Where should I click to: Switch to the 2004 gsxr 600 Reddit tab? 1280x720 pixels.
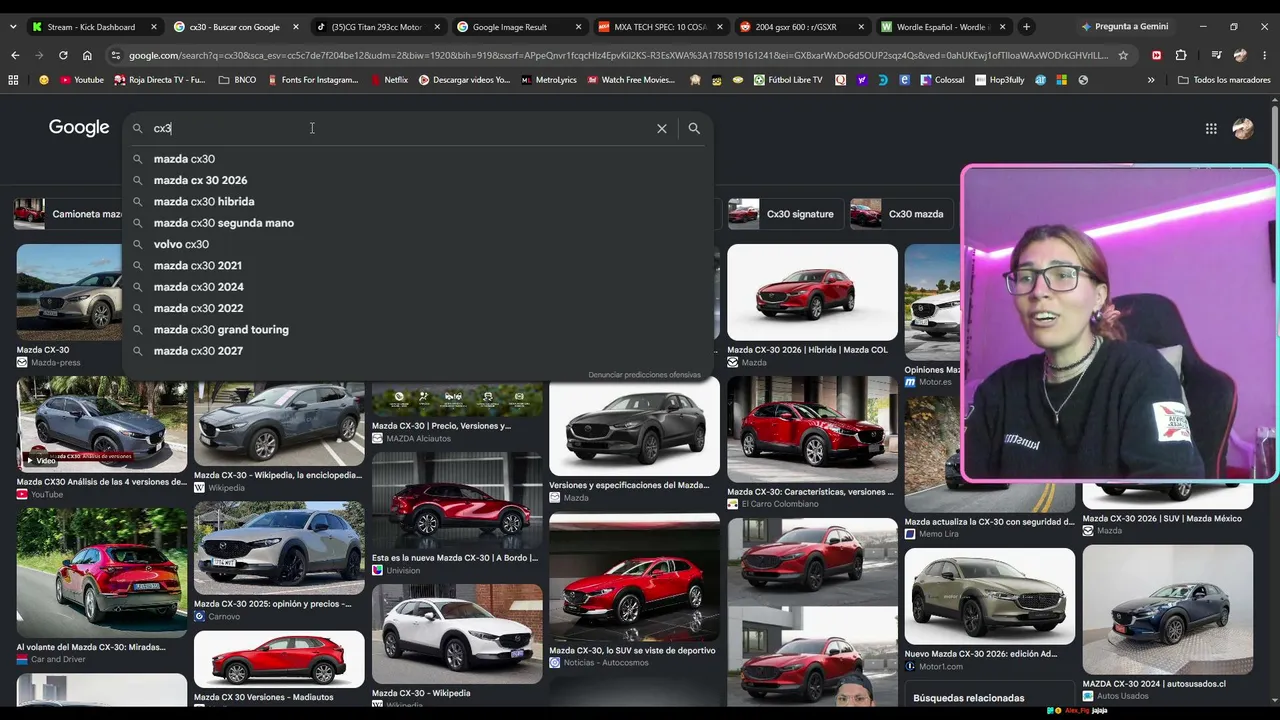coord(803,27)
